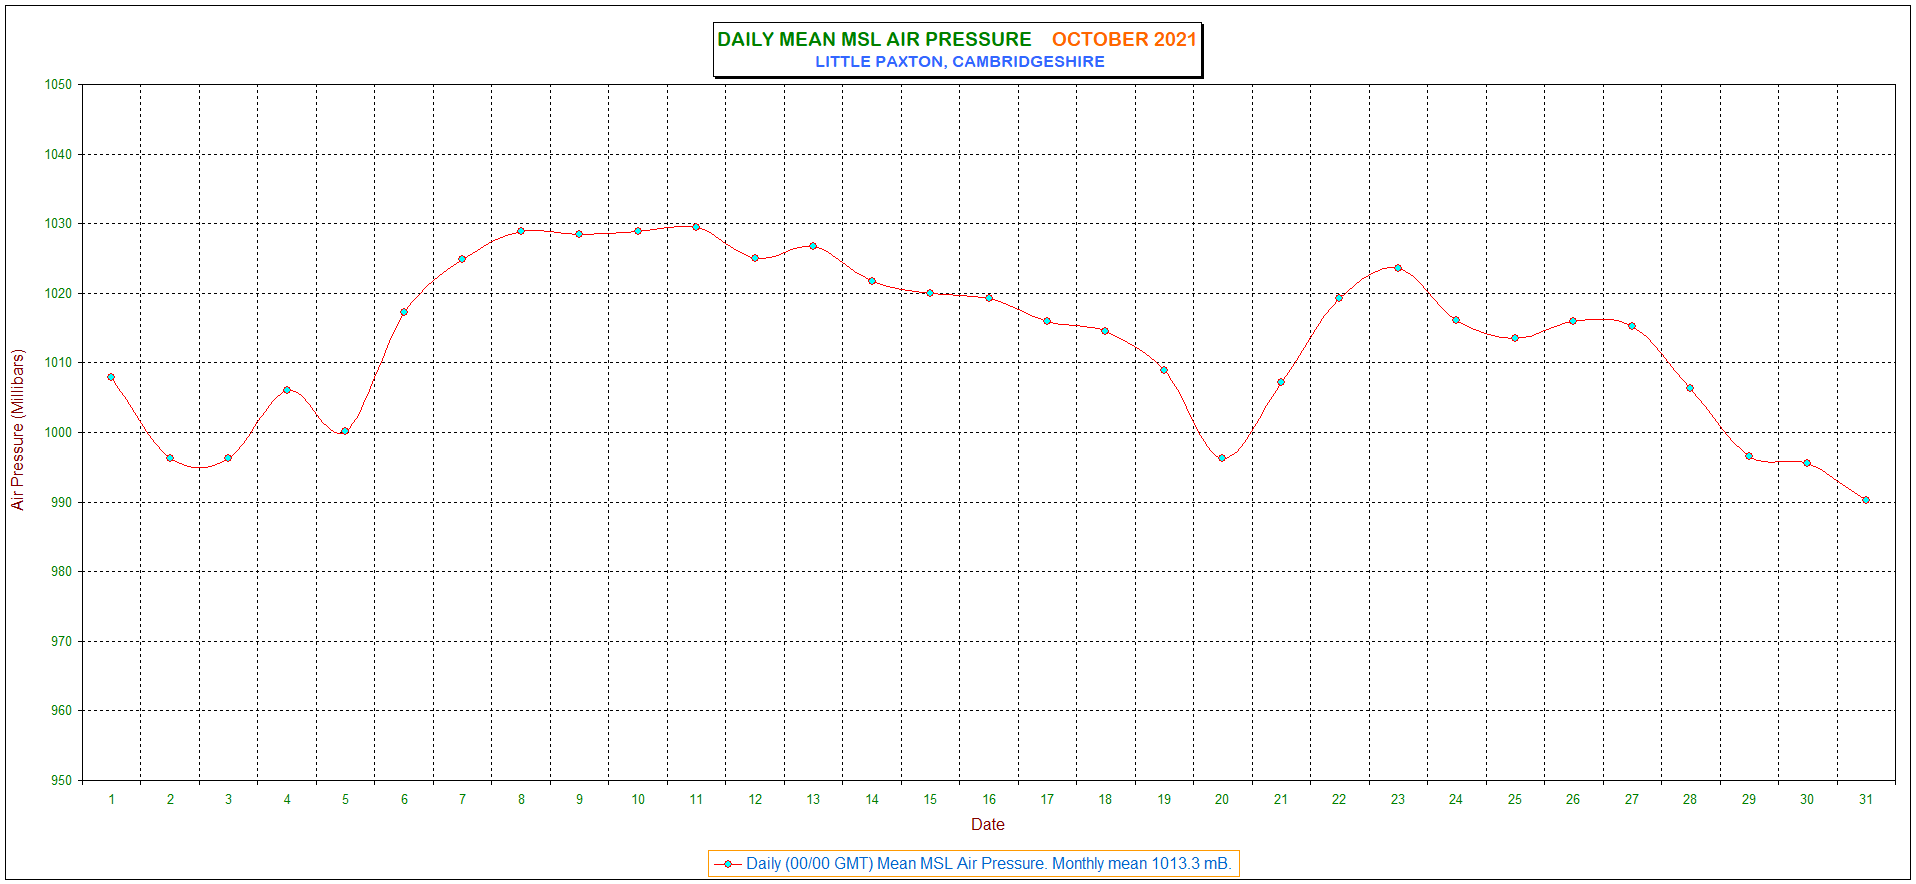The height and width of the screenshot is (884, 1916).
Task: Select the data point for date 15
Action: (930, 293)
